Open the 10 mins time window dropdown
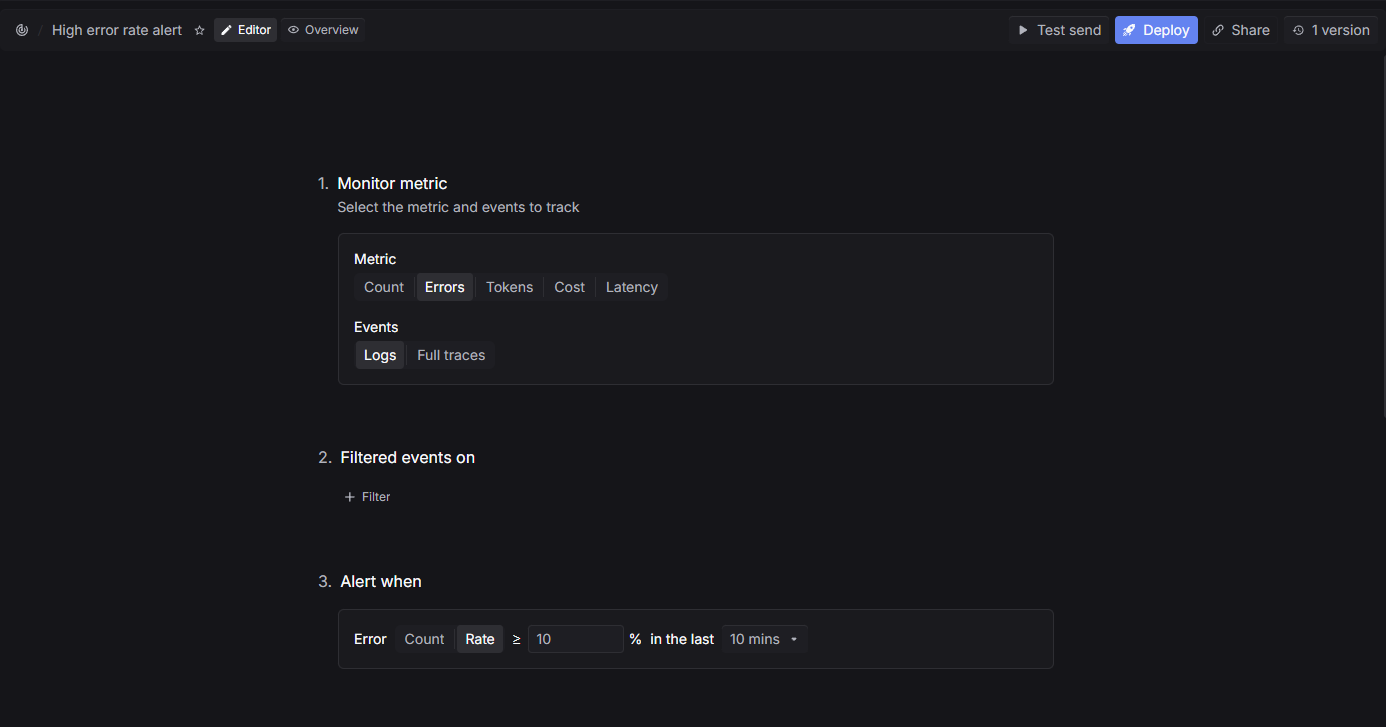The width and height of the screenshot is (1386, 727). 764,639
